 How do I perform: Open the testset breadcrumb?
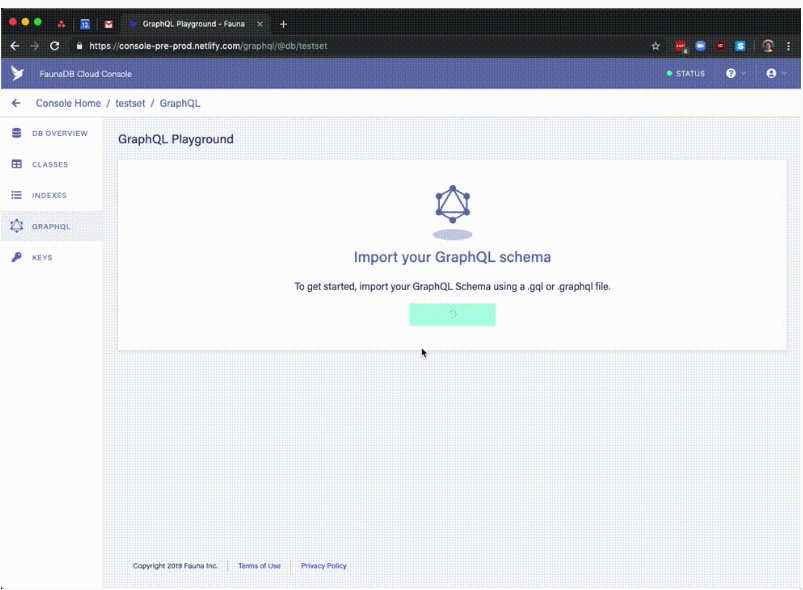(130, 103)
